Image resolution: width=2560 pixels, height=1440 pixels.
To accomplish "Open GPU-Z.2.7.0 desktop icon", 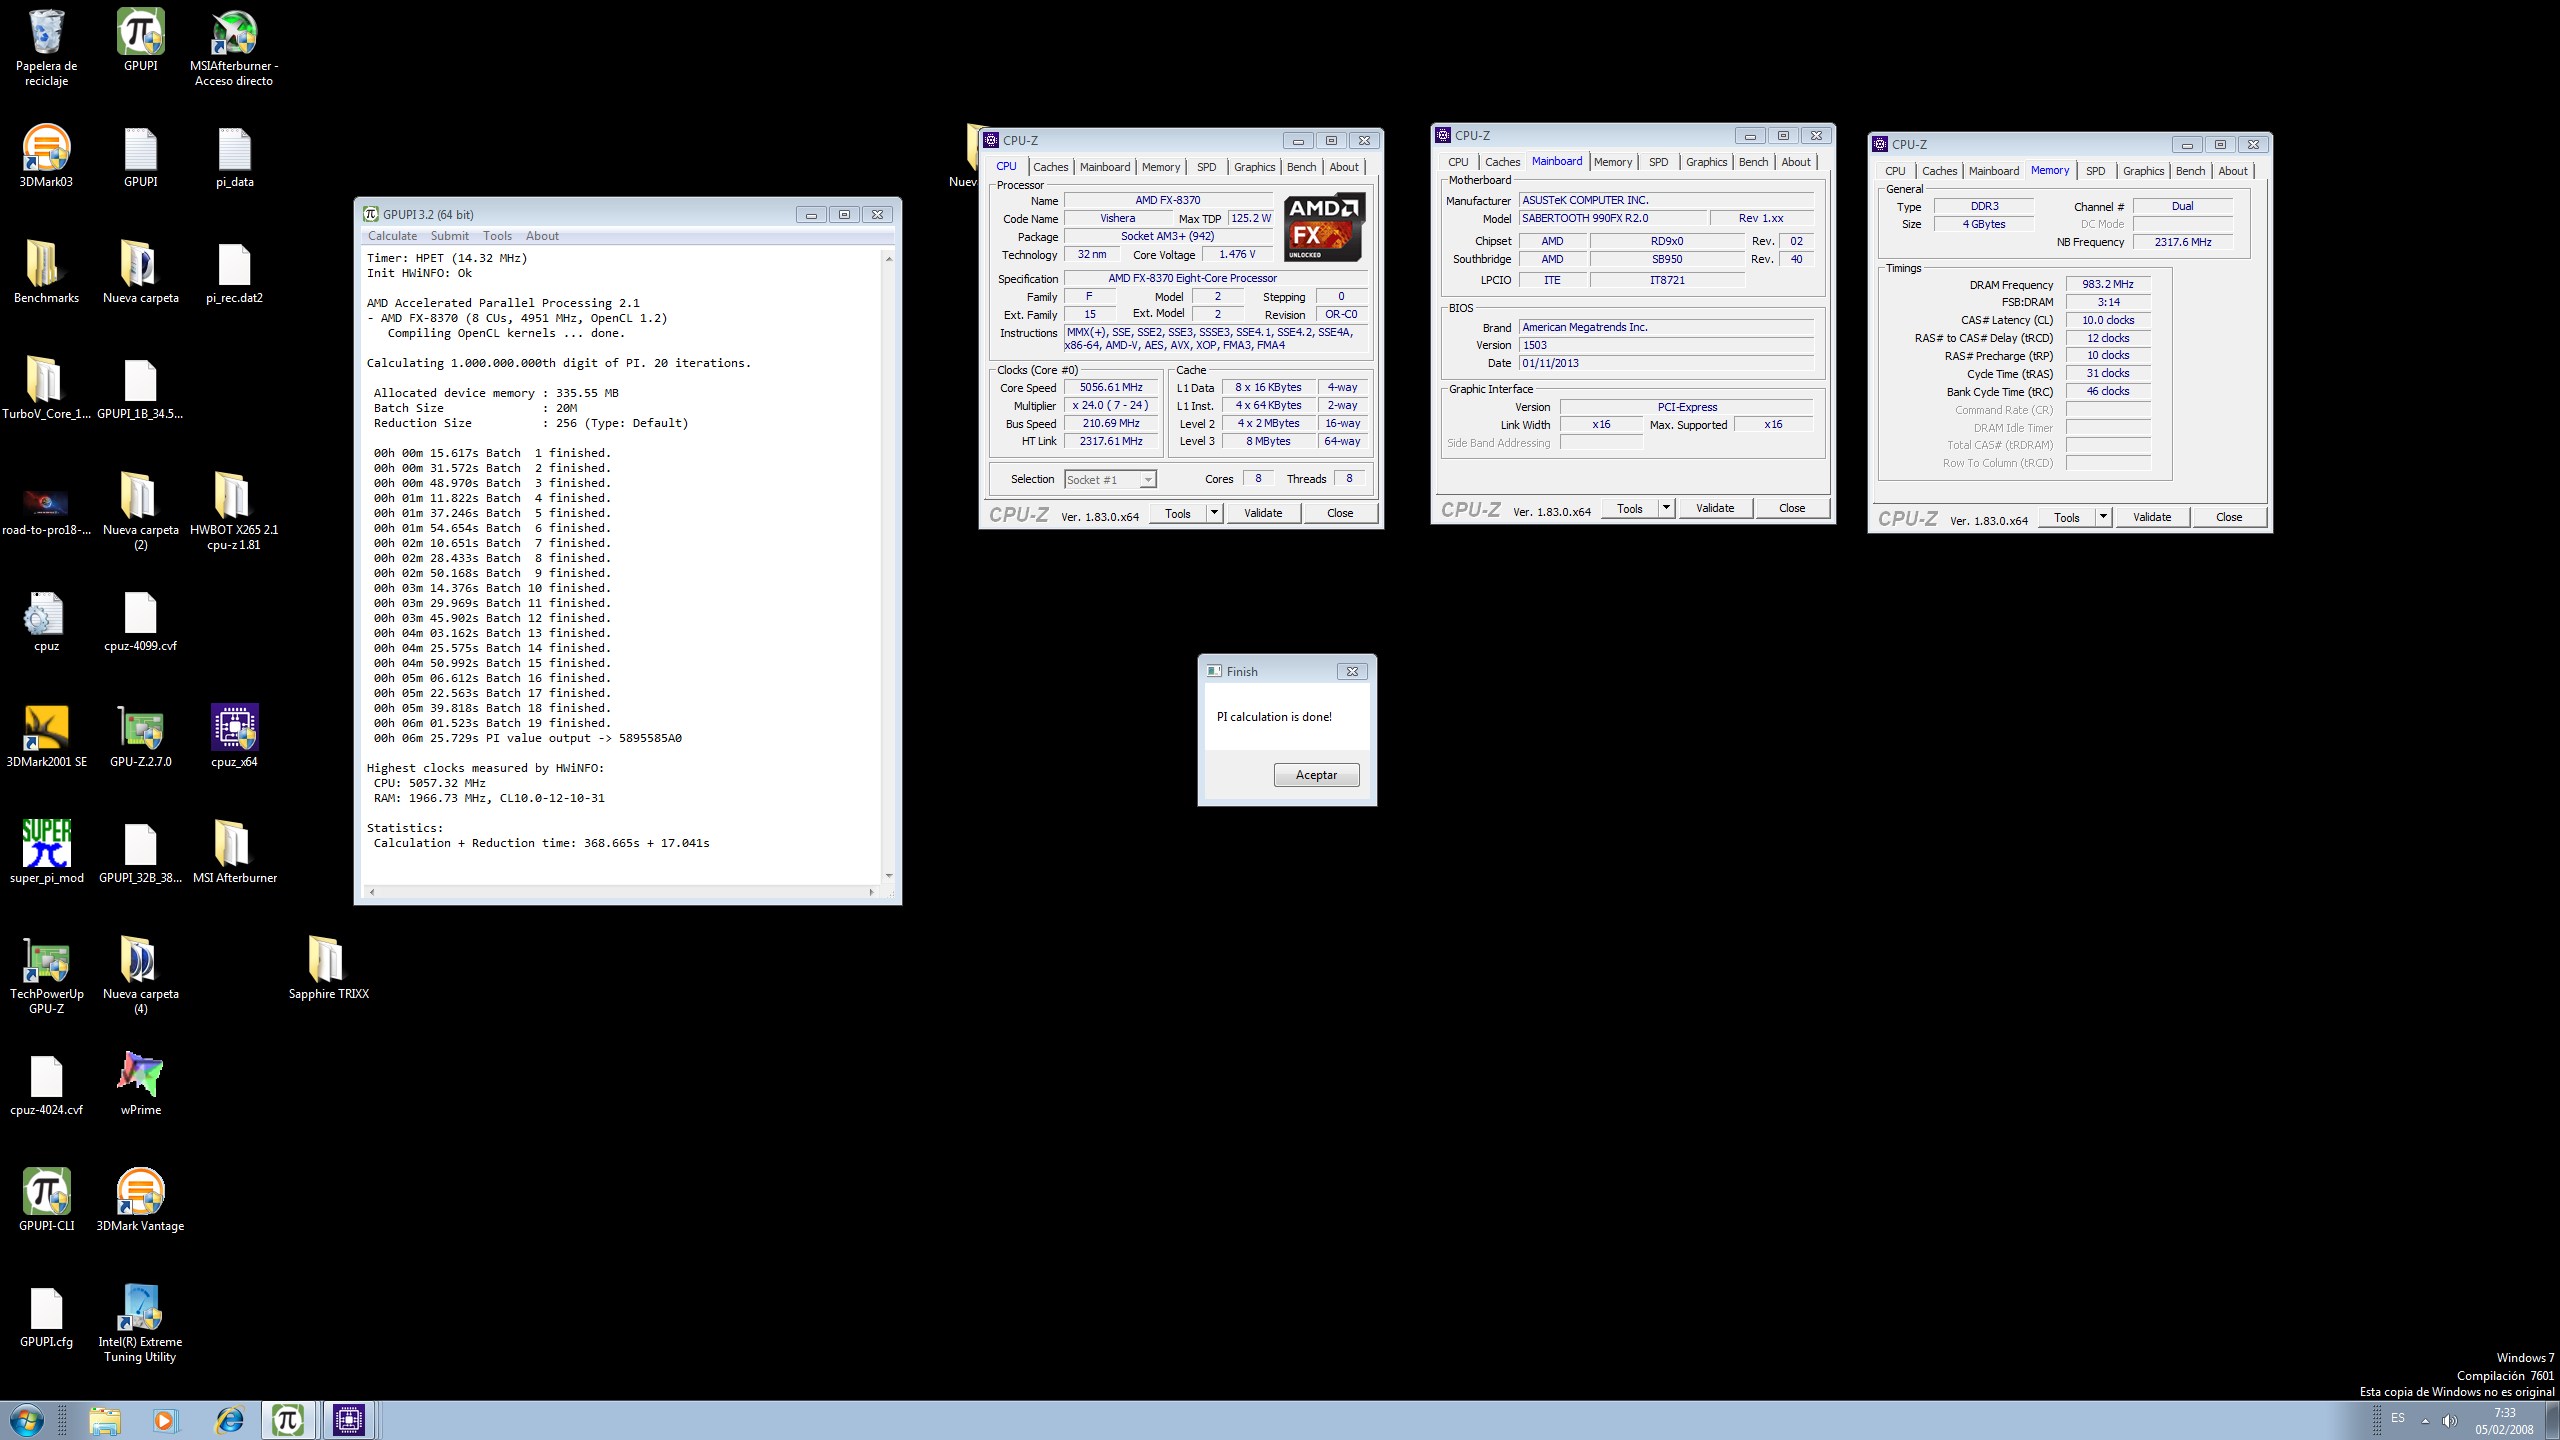I will [140, 736].
